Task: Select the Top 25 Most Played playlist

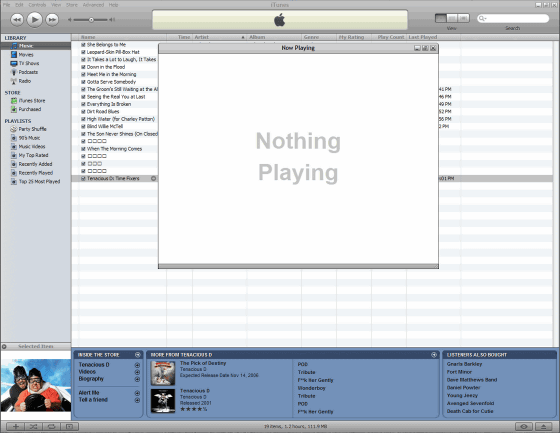Action: (39, 181)
